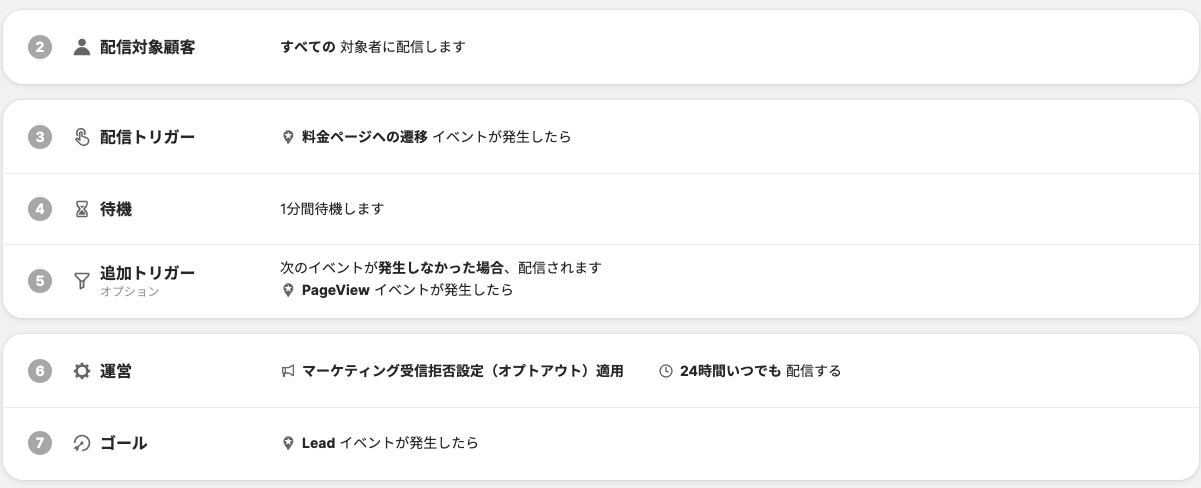Click the pin icon beside PageView event

point(288,290)
